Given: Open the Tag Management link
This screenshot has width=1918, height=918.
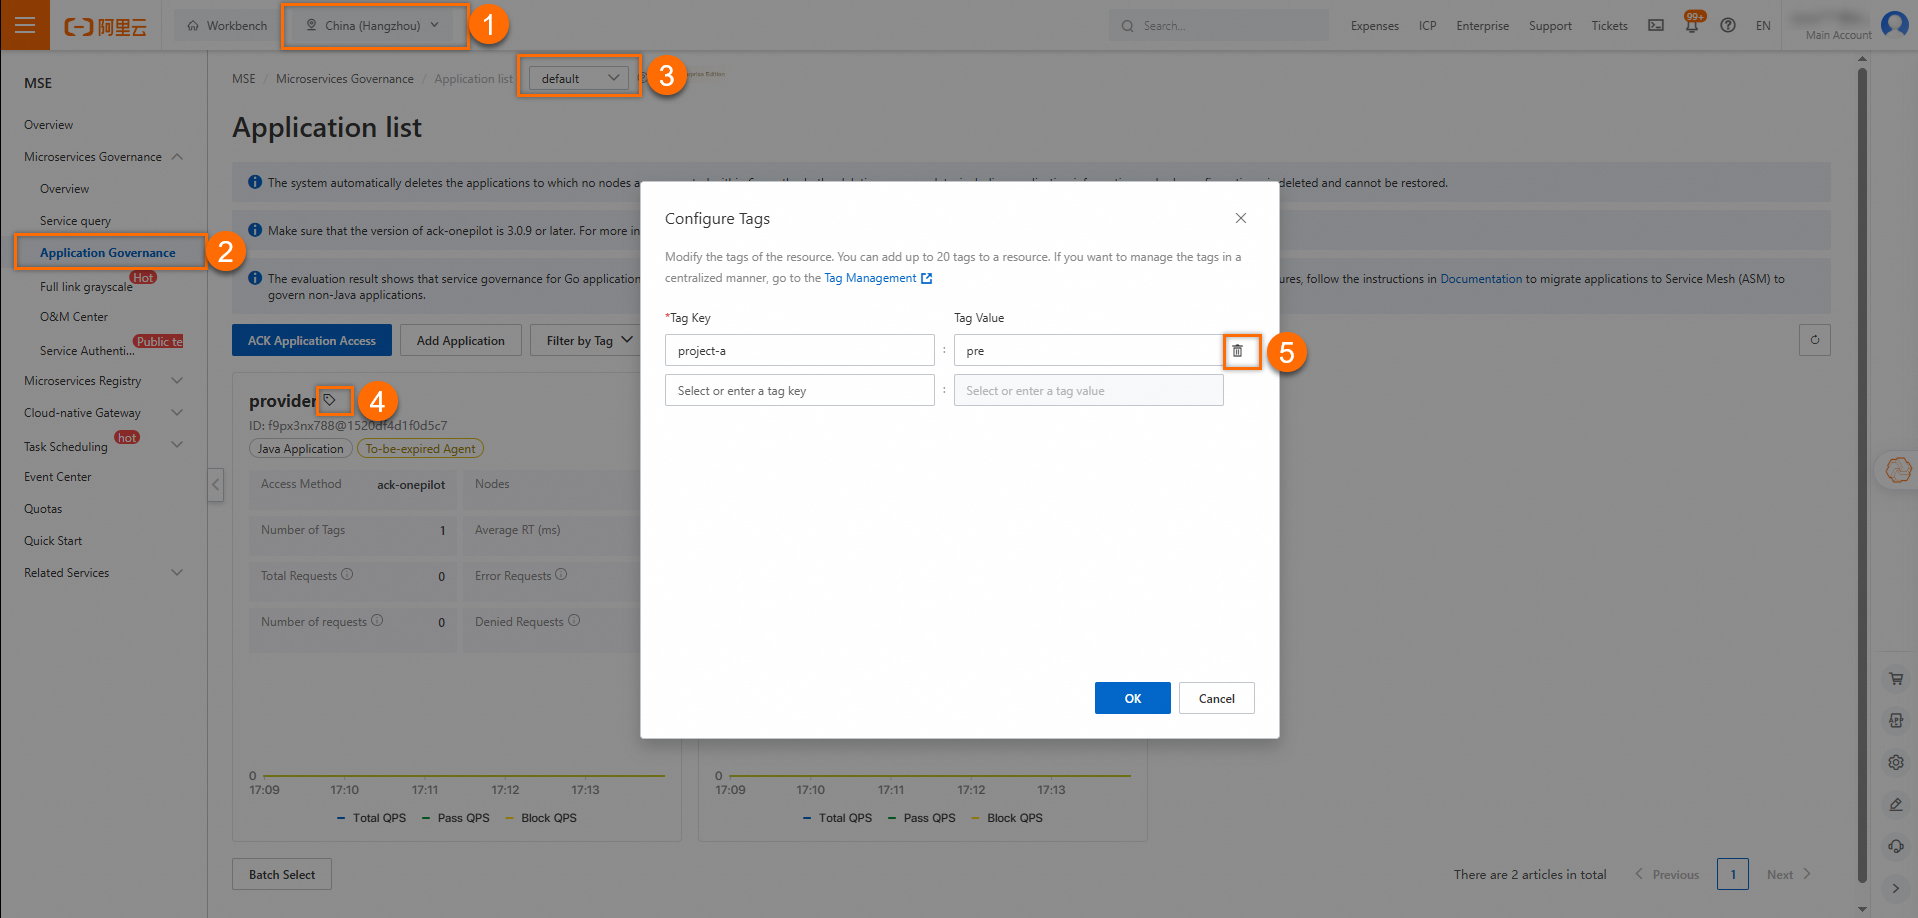Looking at the screenshot, I should [x=878, y=278].
